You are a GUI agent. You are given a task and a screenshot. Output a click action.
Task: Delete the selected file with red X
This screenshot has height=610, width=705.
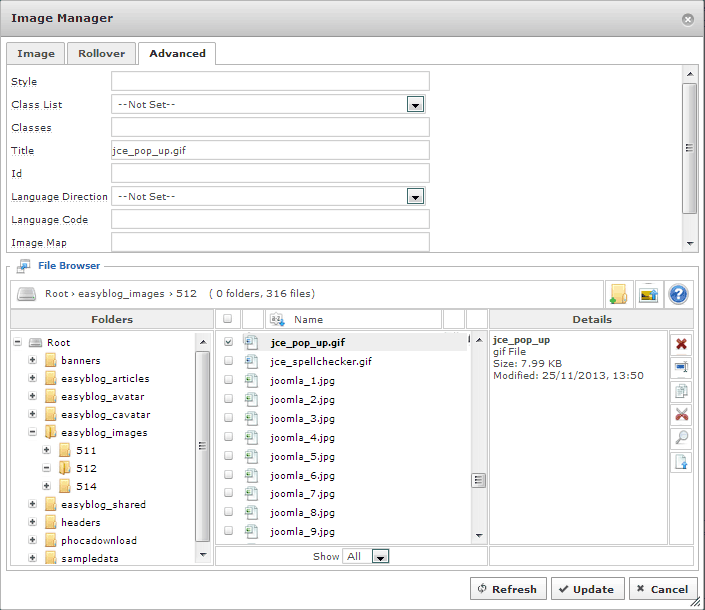coord(682,344)
